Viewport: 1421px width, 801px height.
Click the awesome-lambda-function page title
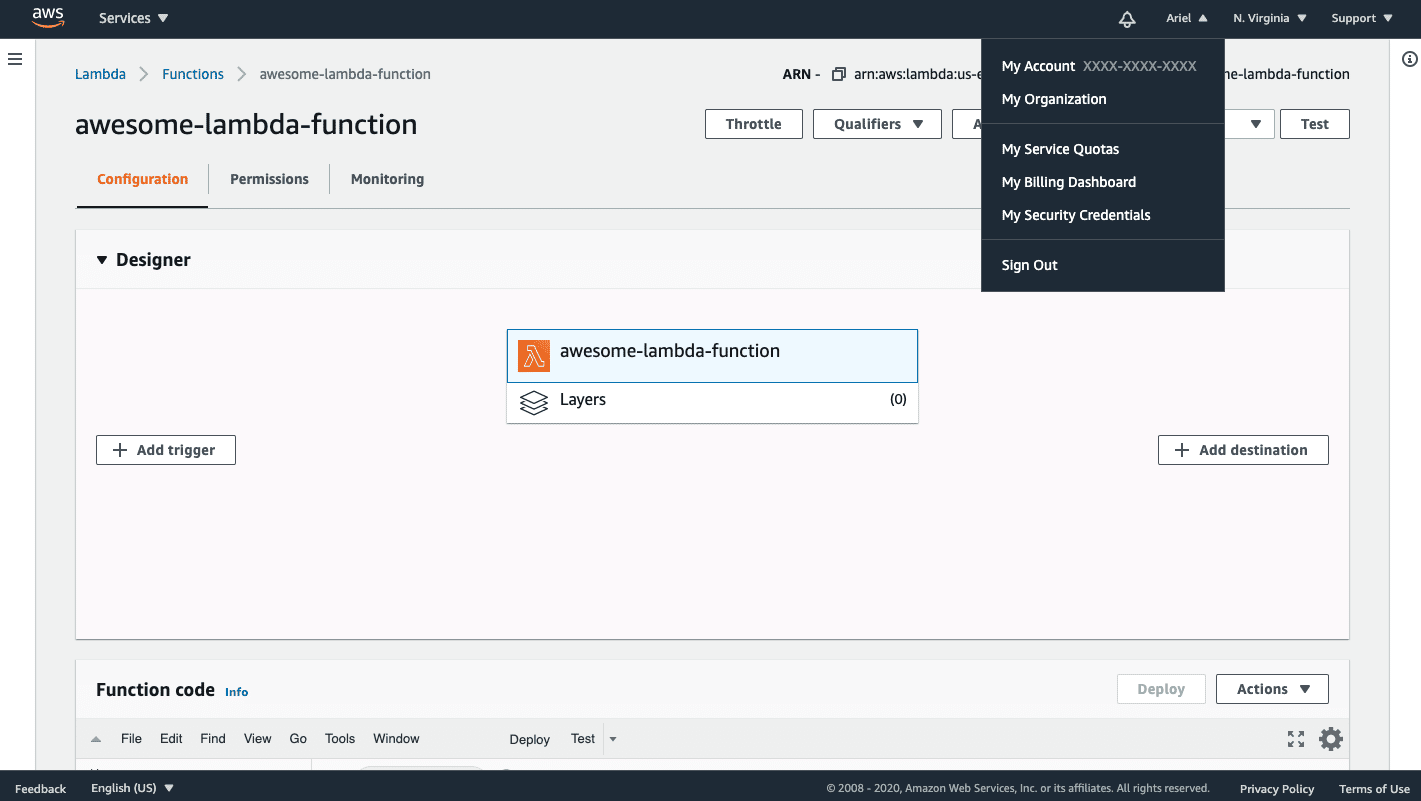tap(246, 125)
